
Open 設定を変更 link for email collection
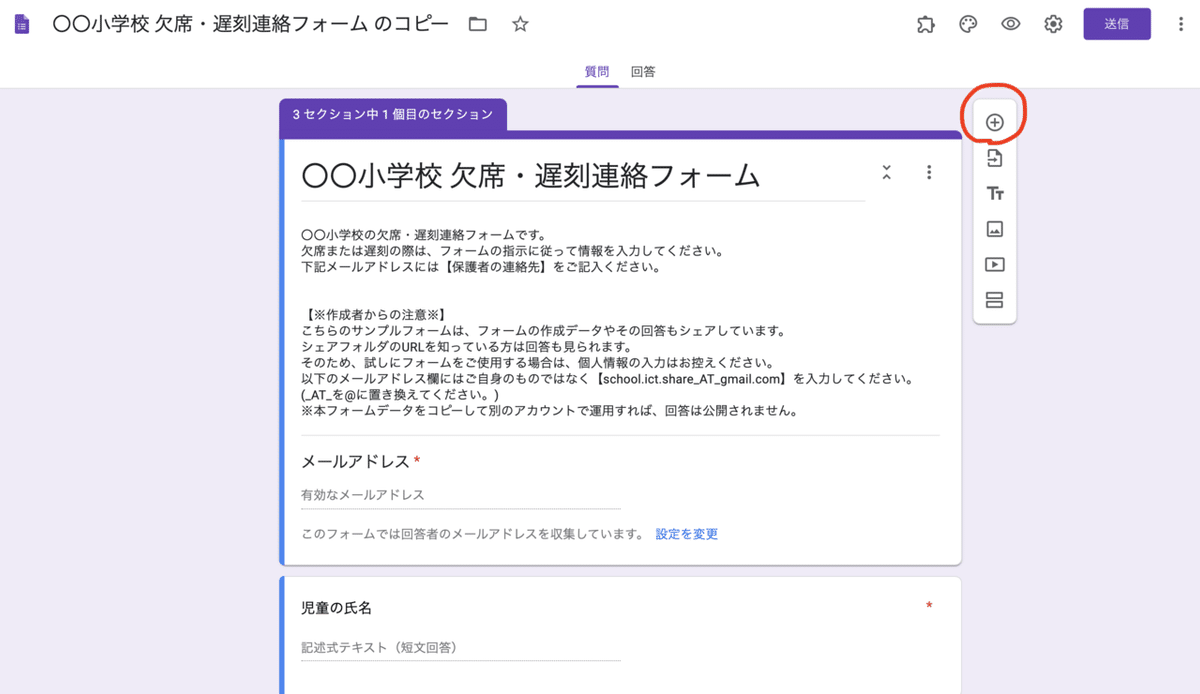[x=685, y=534]
